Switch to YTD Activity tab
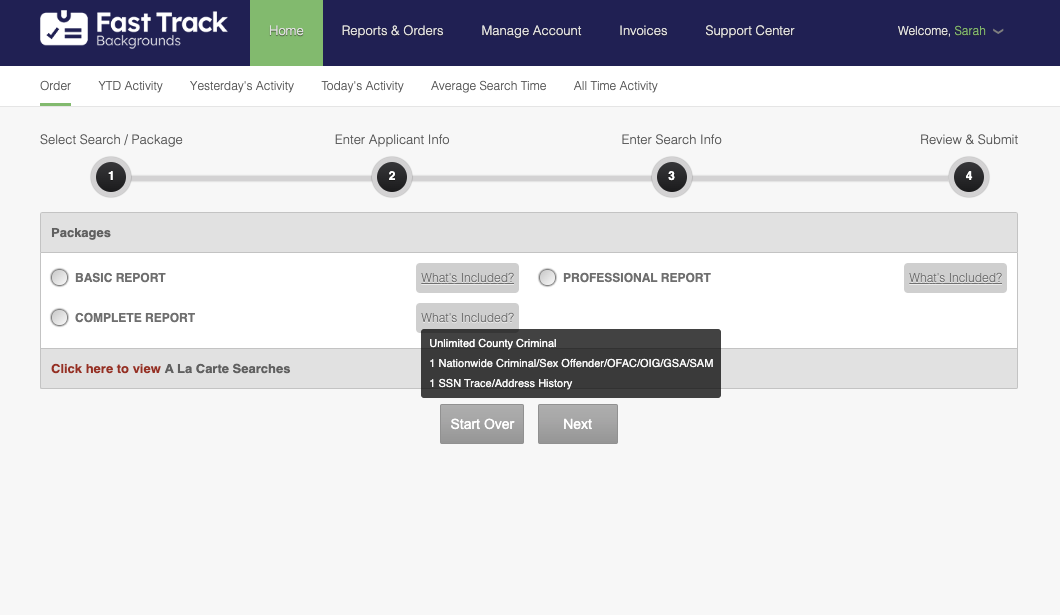The width and height of the screenshot is (1060, 615). (130, 86)
